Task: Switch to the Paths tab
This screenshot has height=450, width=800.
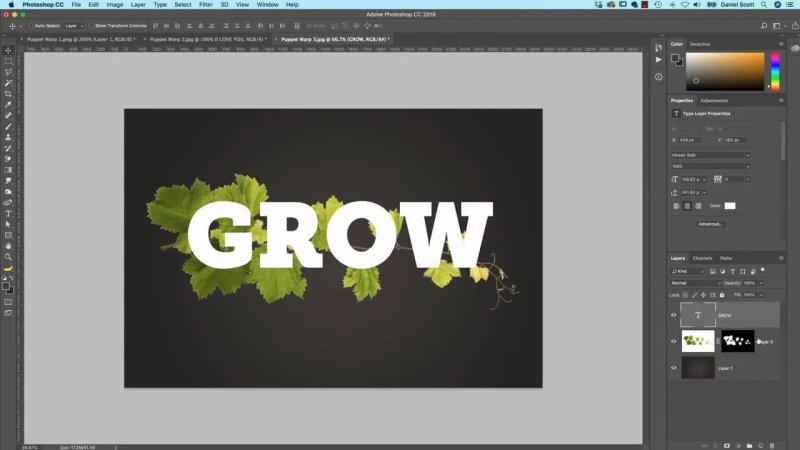Action: [x=726, y=258]
